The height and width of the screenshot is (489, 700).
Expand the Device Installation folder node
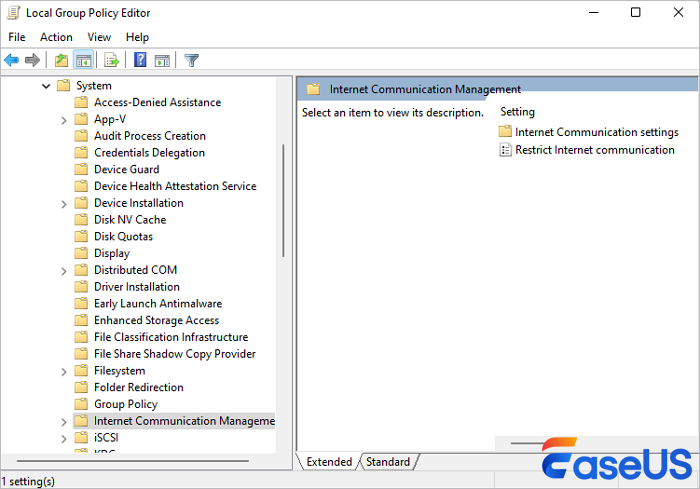(x=64, y=203)
